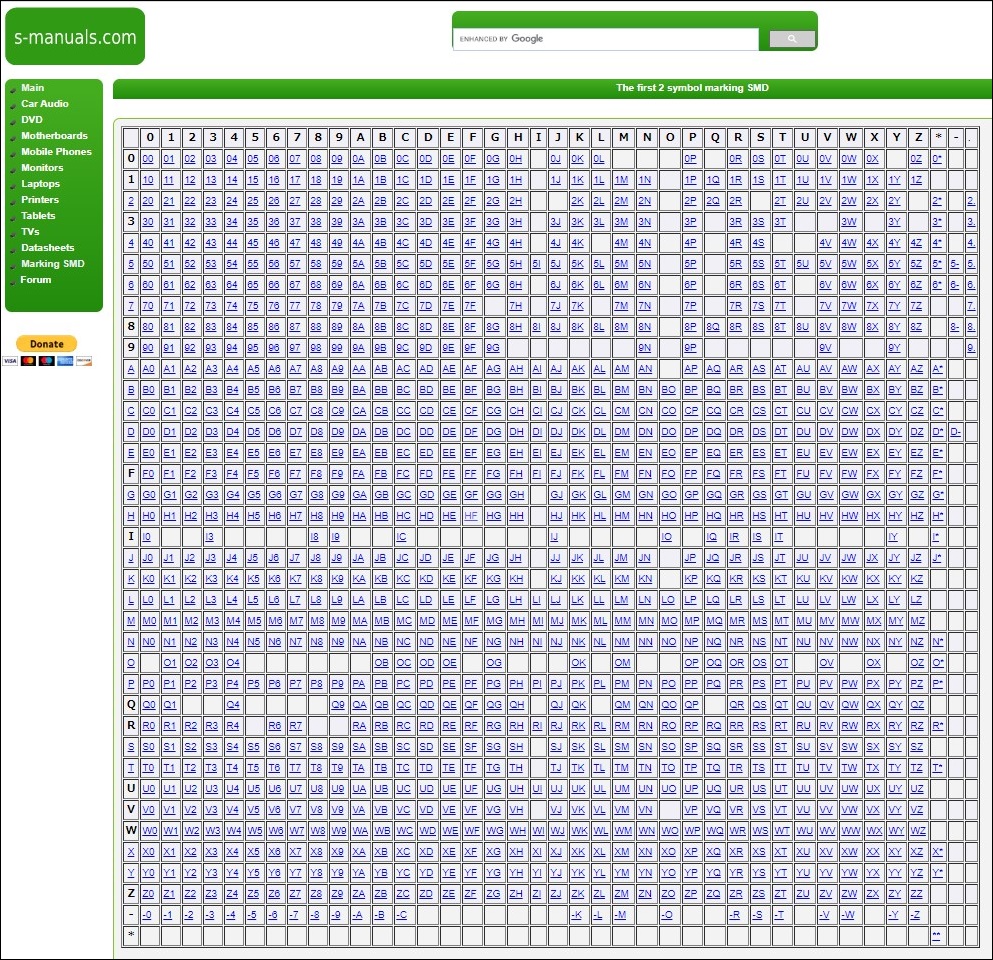Open the 9G marking code link
The height and width of the screenshot is (960, 993).
(x=493, y=348)
